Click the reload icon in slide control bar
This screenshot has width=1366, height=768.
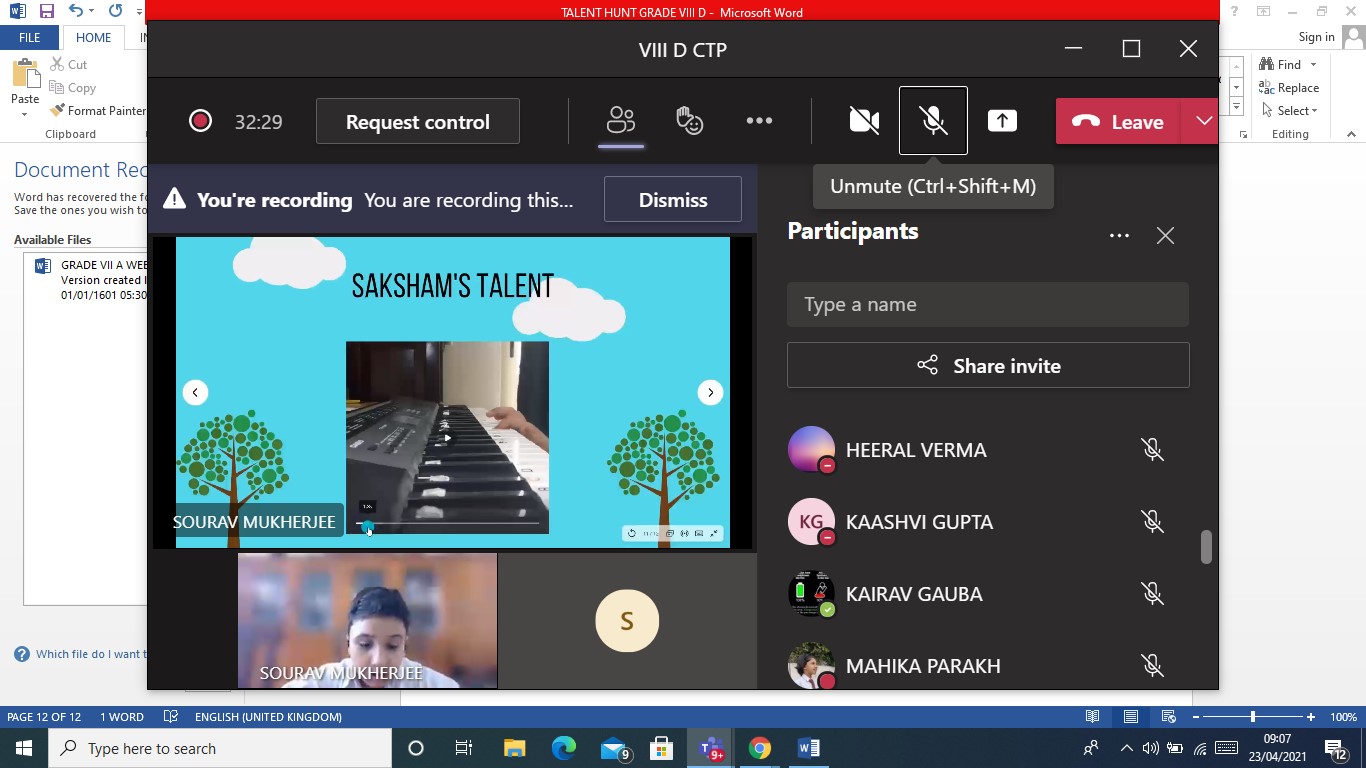tap(631, 533)
